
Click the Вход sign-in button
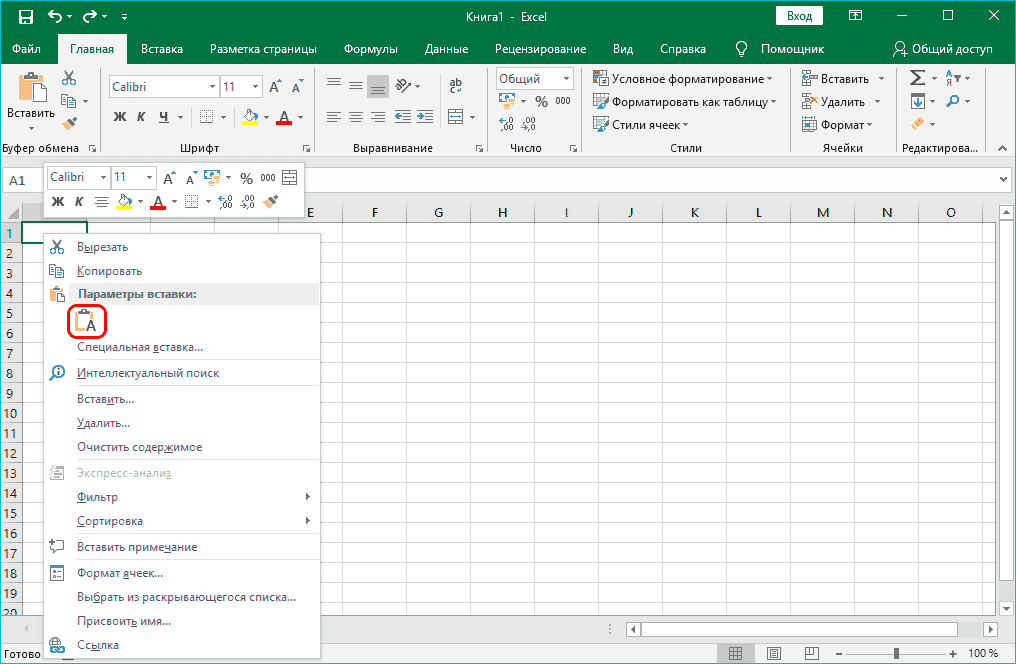click(x=799, y=16)
